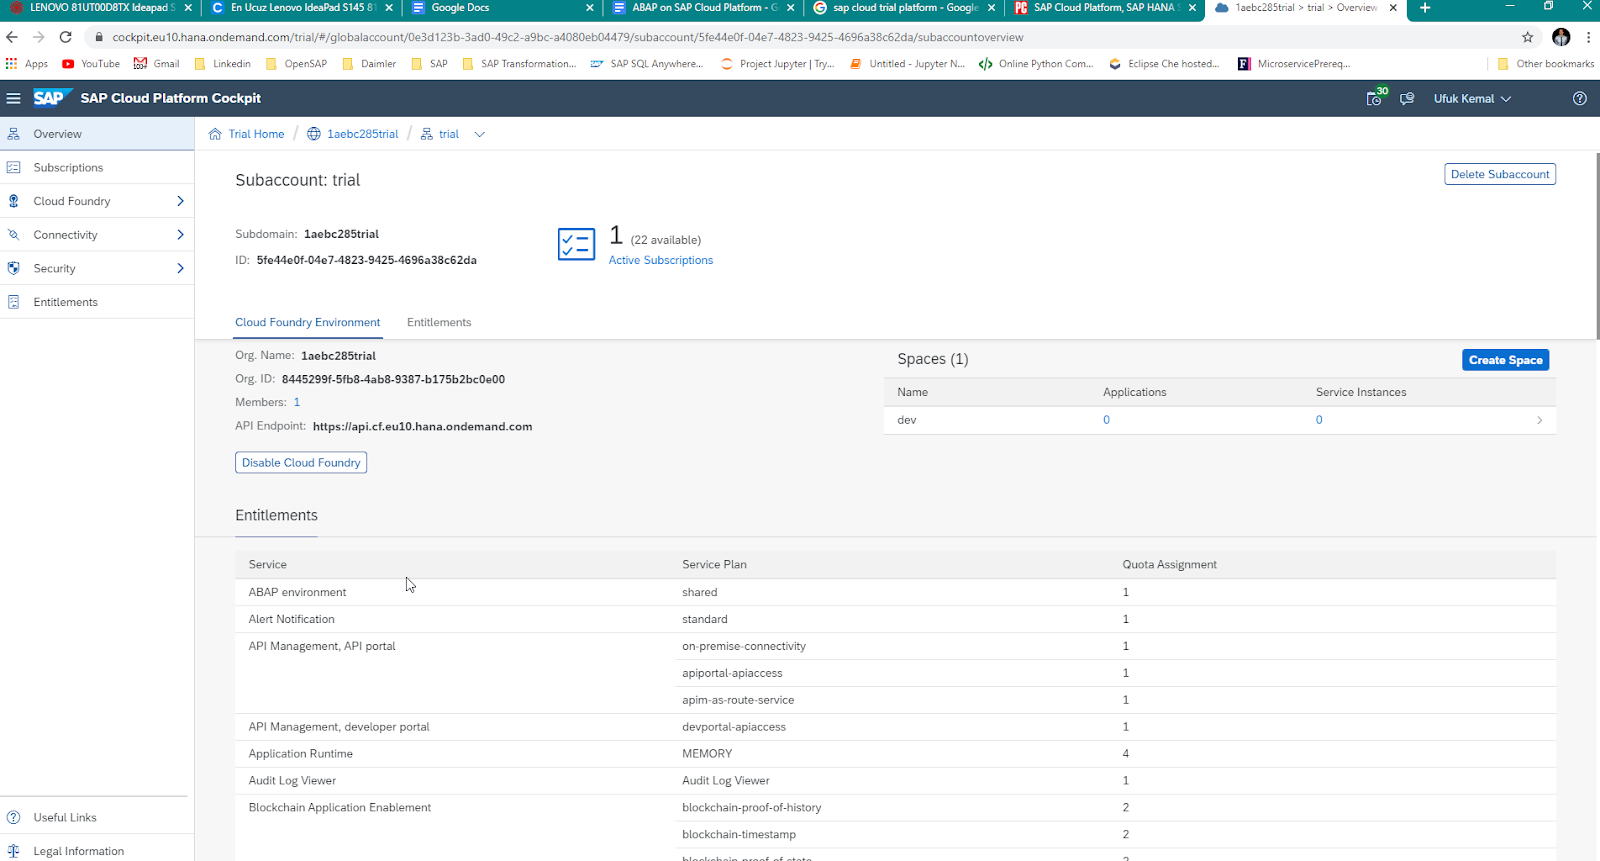This screenshot has width=1600, height=861.
Task: Select Overview in the sidebar
Action: (97, 134)
